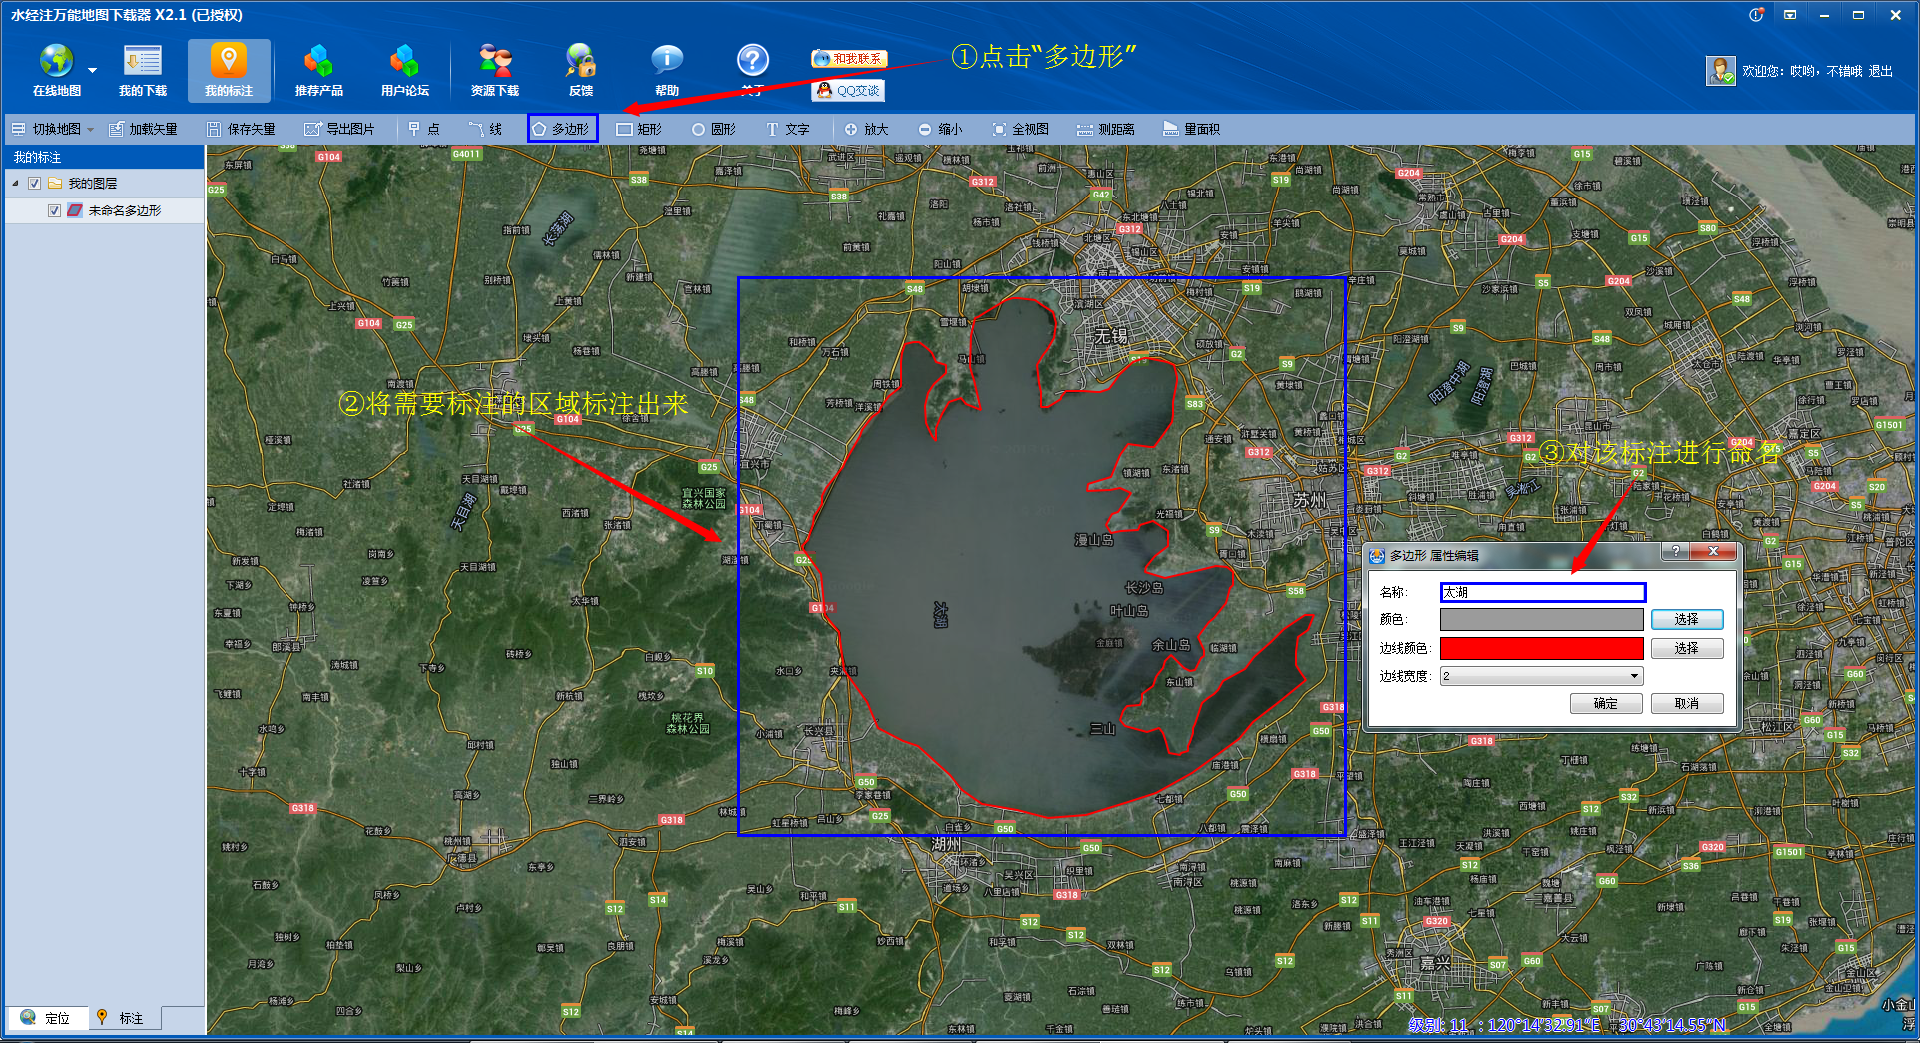Click the 名称 name input field
The image size is (1920, 1043).
pyautogui.click(x=1543, y=592)
